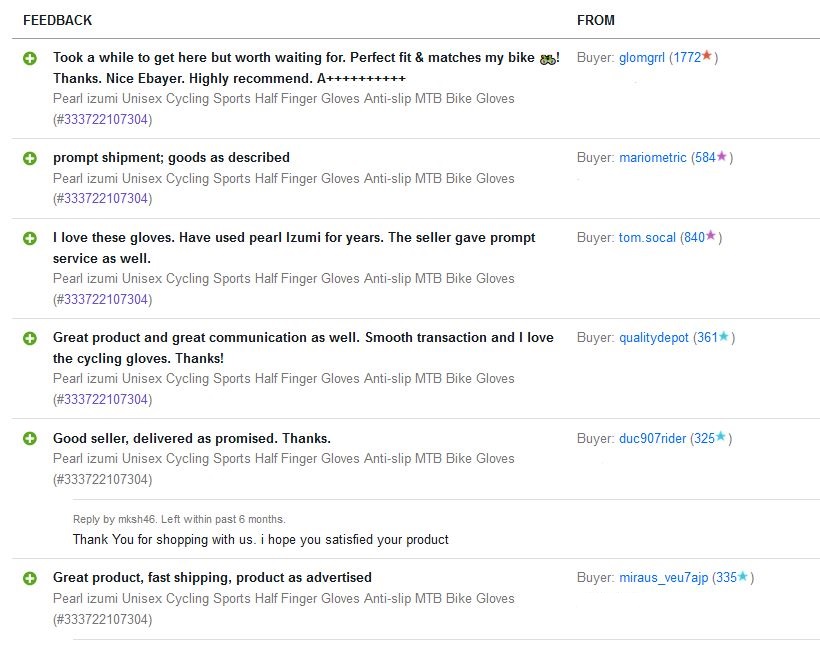Click the purple star next to tom.socal's score 840
The height and width of the screenshot is (653, 820).
pos(711,236)
